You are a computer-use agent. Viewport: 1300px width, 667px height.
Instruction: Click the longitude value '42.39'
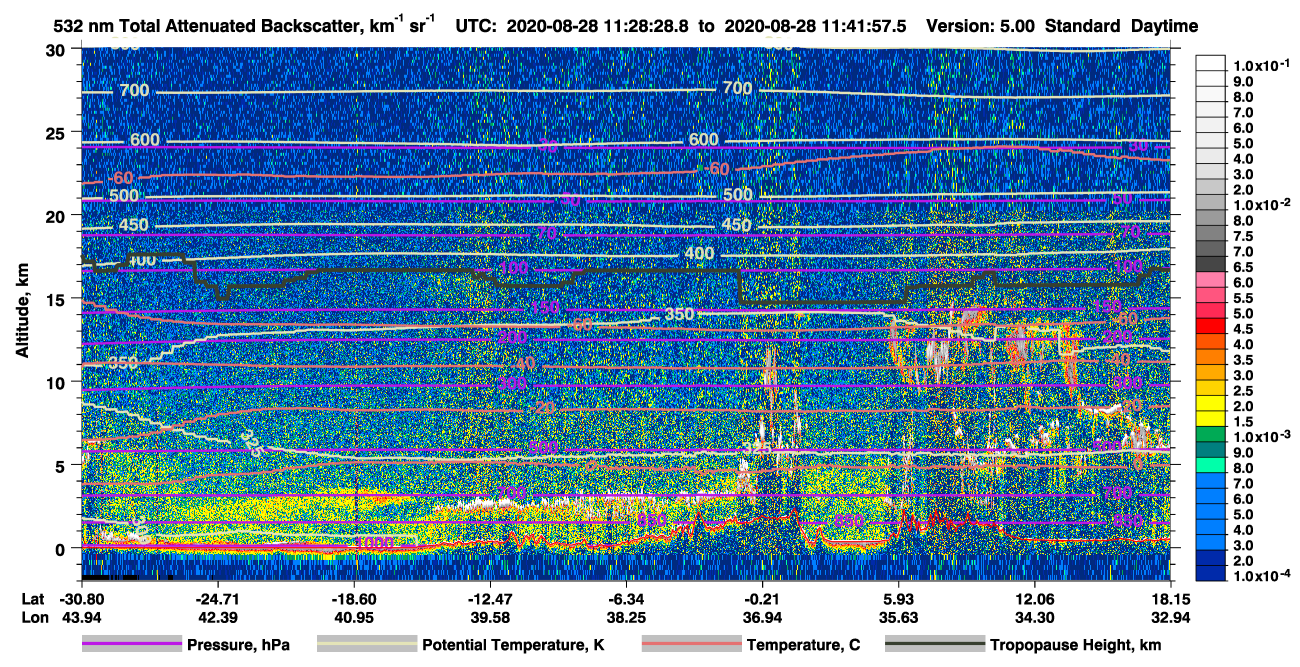216,617
